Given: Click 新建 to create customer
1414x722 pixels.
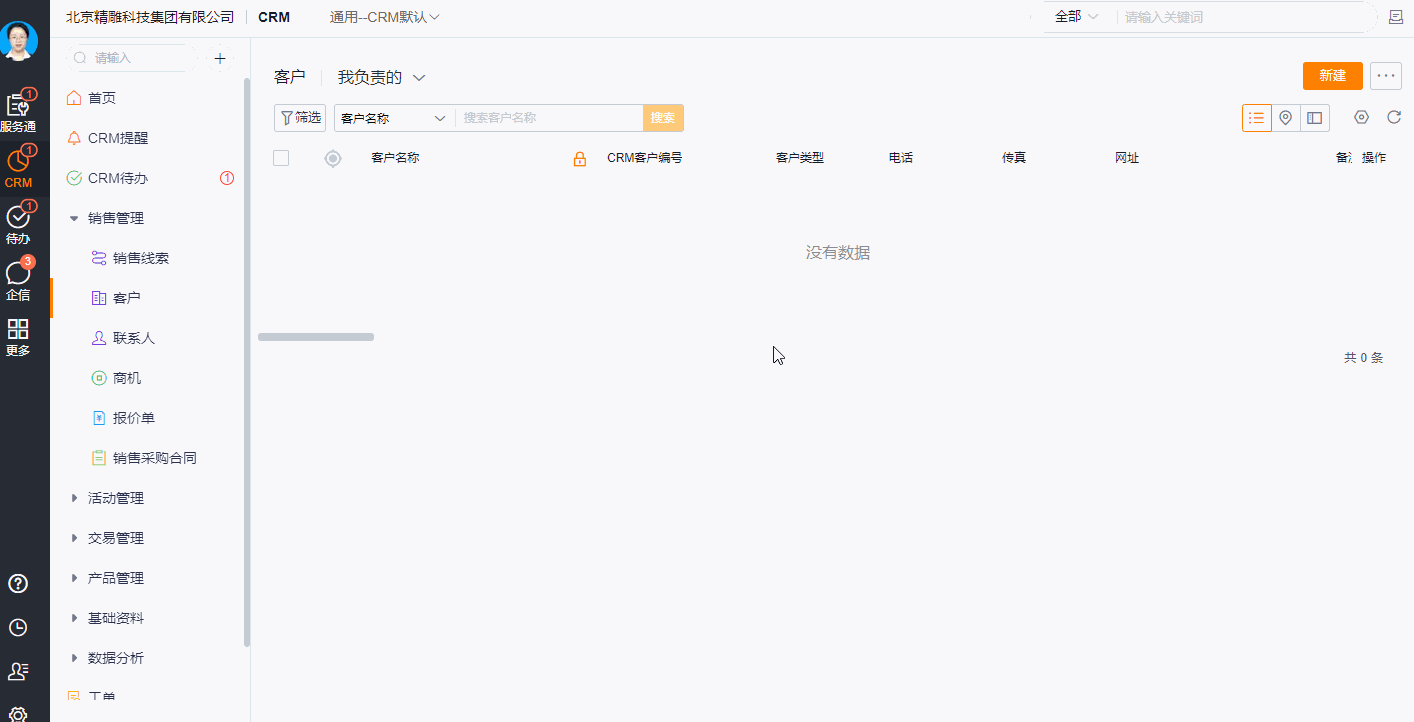Looking at the screenshot, I should pyautogui.click(x=1333, y=75).
